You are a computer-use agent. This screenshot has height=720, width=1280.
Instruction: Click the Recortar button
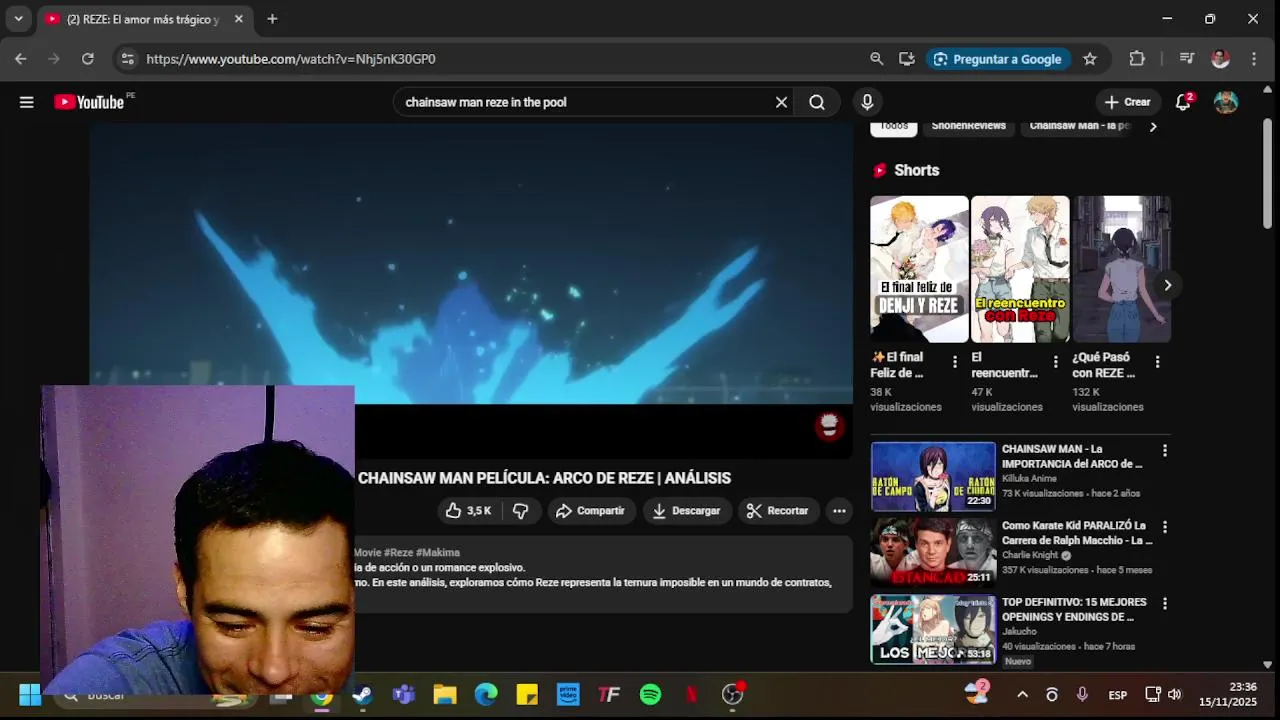pyautogui.click(x=778, y=511)
